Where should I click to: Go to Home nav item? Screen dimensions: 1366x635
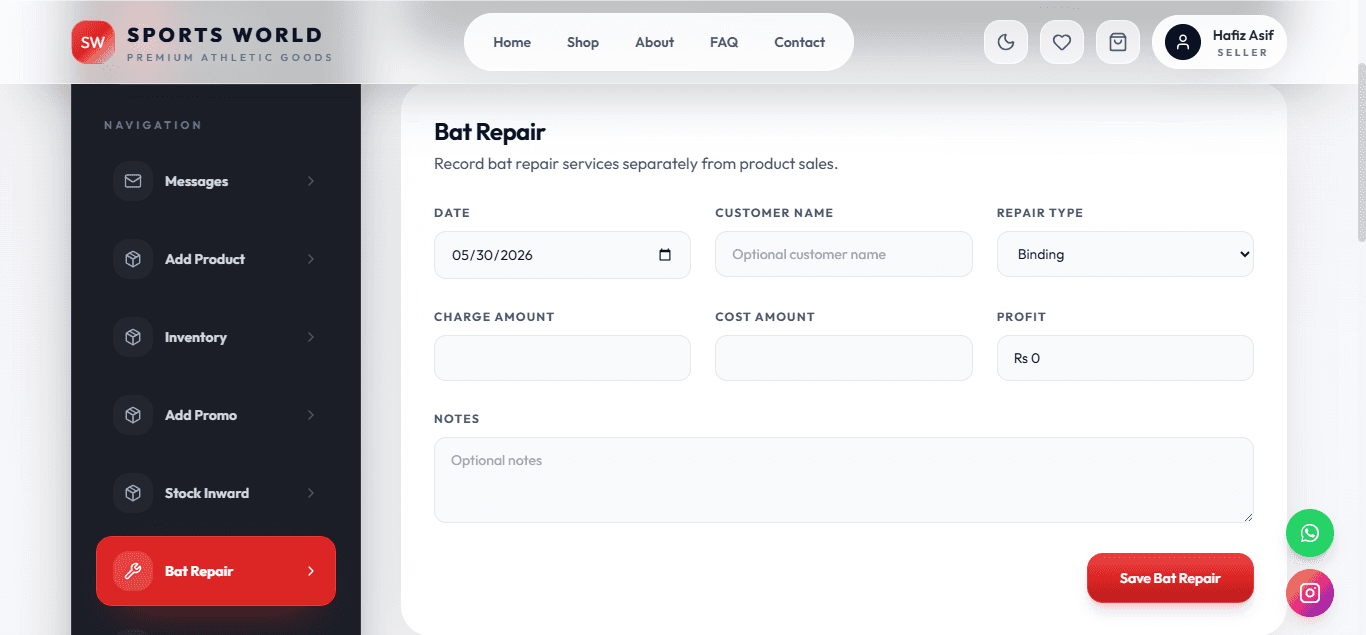[512, 42]
